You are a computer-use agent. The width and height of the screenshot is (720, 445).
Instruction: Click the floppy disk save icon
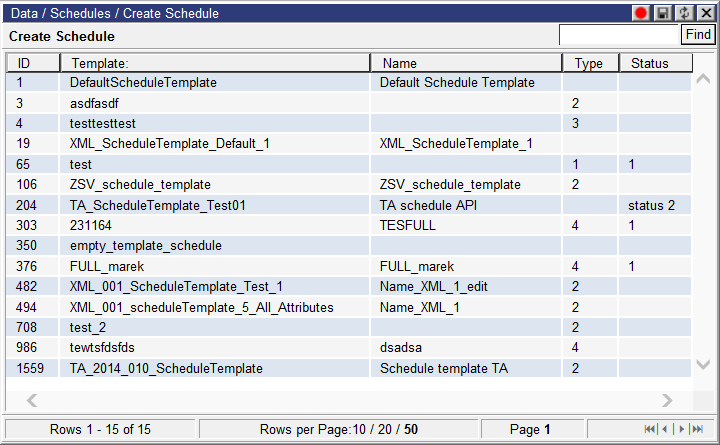(662, 13)
